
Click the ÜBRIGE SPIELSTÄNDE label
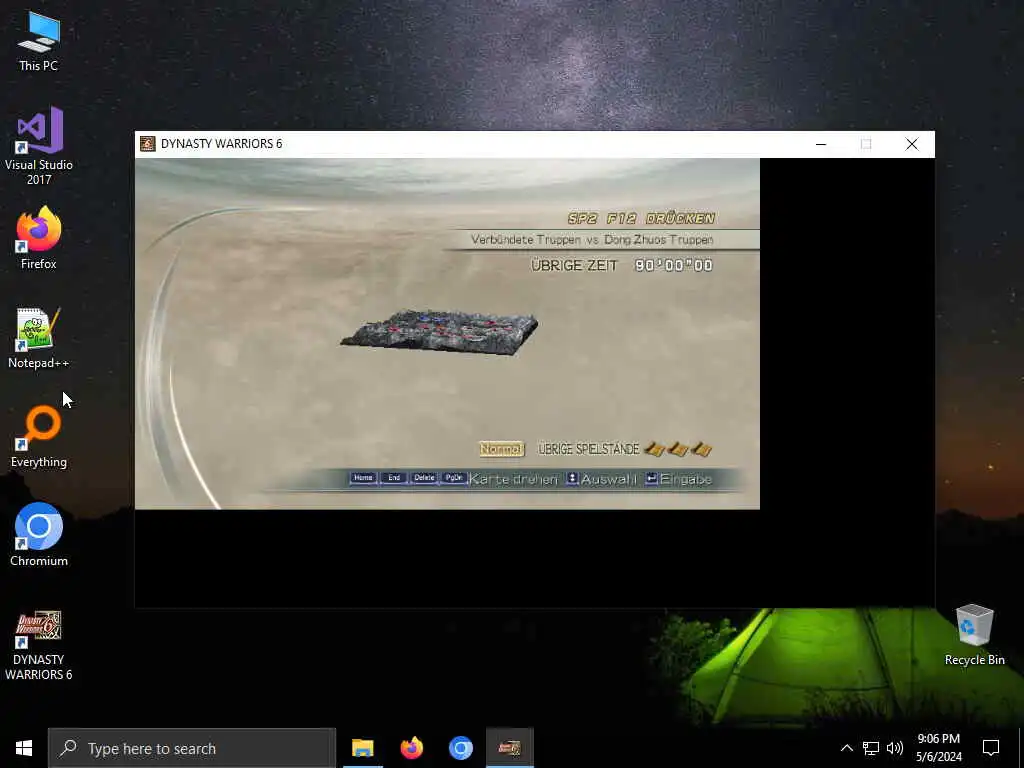(588, 449)
